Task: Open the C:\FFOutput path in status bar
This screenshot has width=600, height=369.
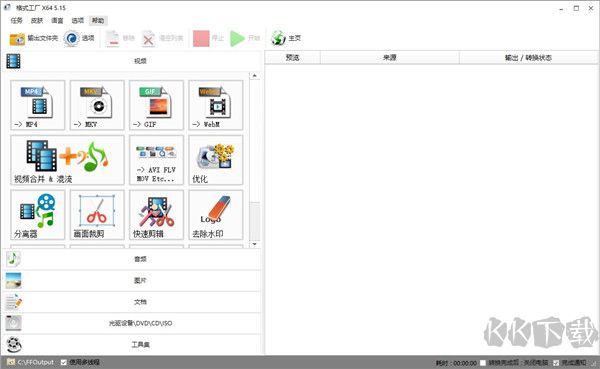Action: [x=36, y=362]
